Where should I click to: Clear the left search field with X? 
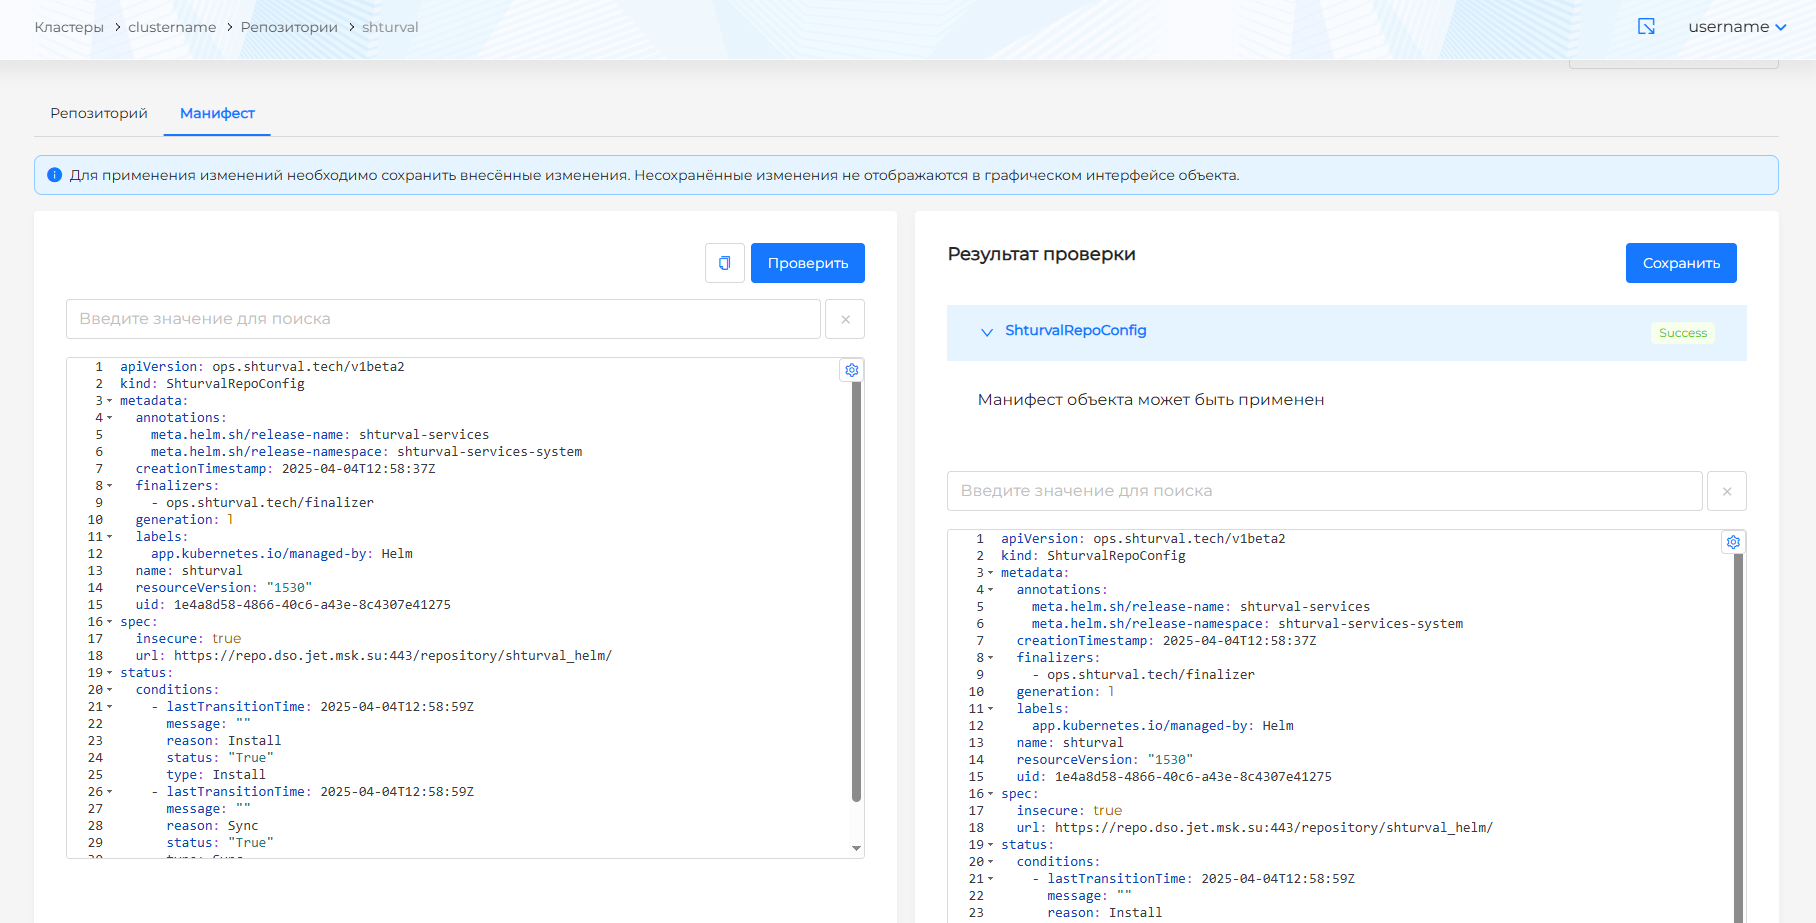click(845, 319)
